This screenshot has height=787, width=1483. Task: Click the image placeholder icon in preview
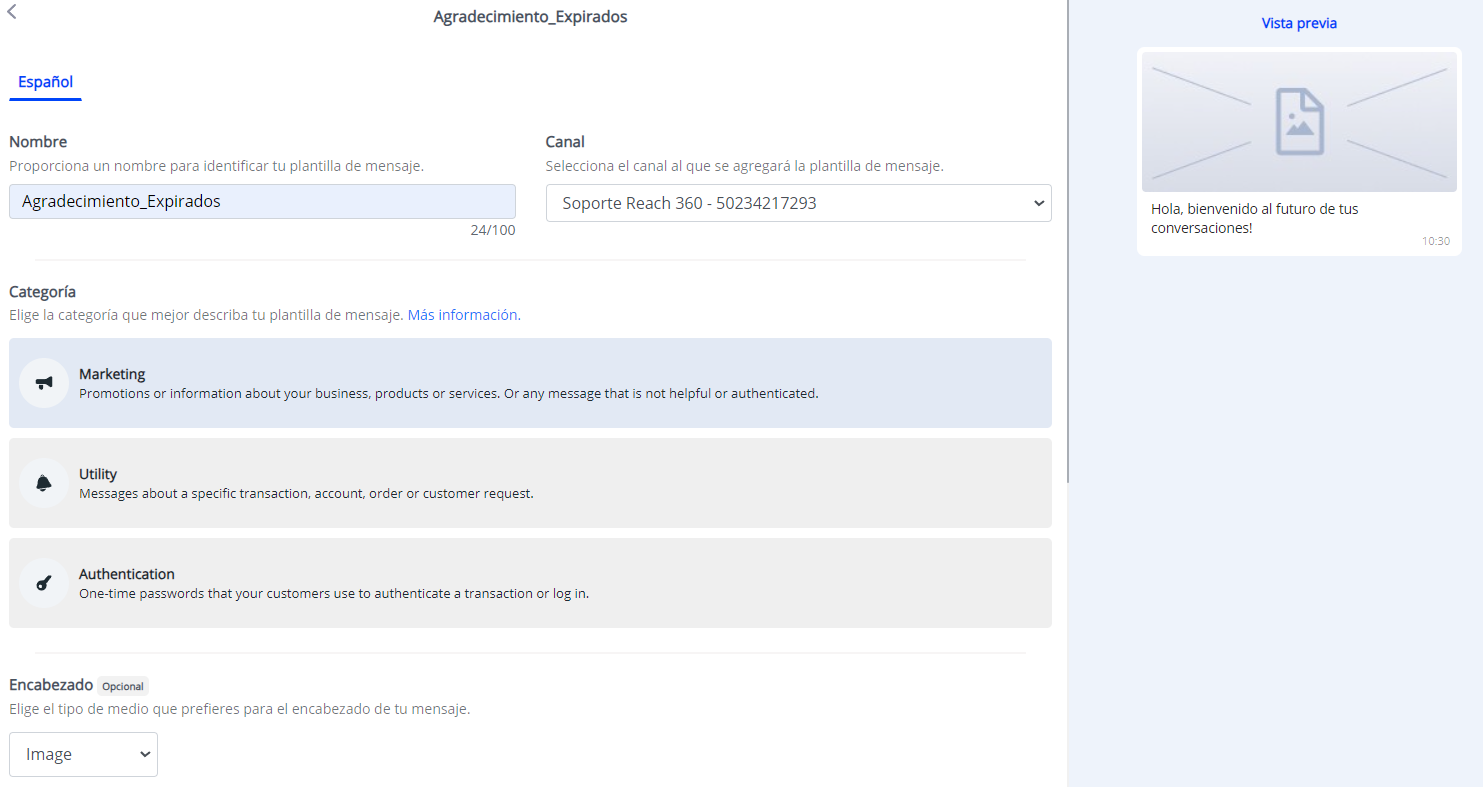tap(1299, 122)
